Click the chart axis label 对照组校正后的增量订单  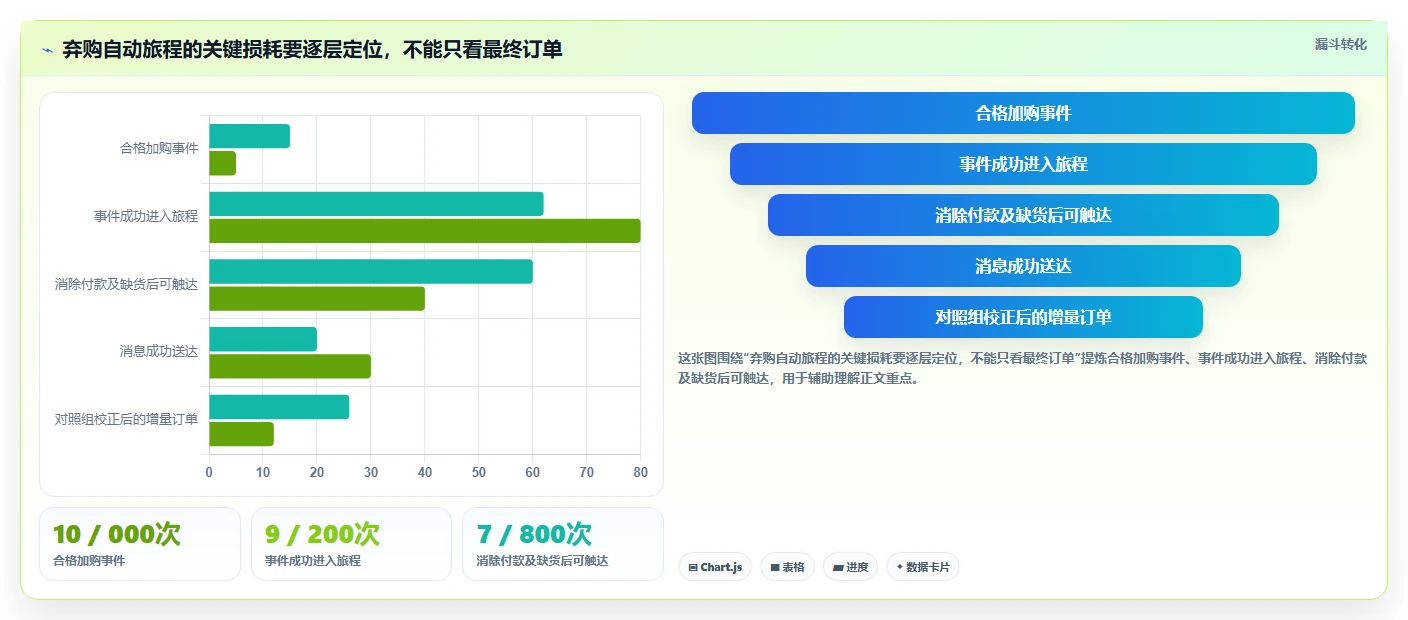pos(126,419)
